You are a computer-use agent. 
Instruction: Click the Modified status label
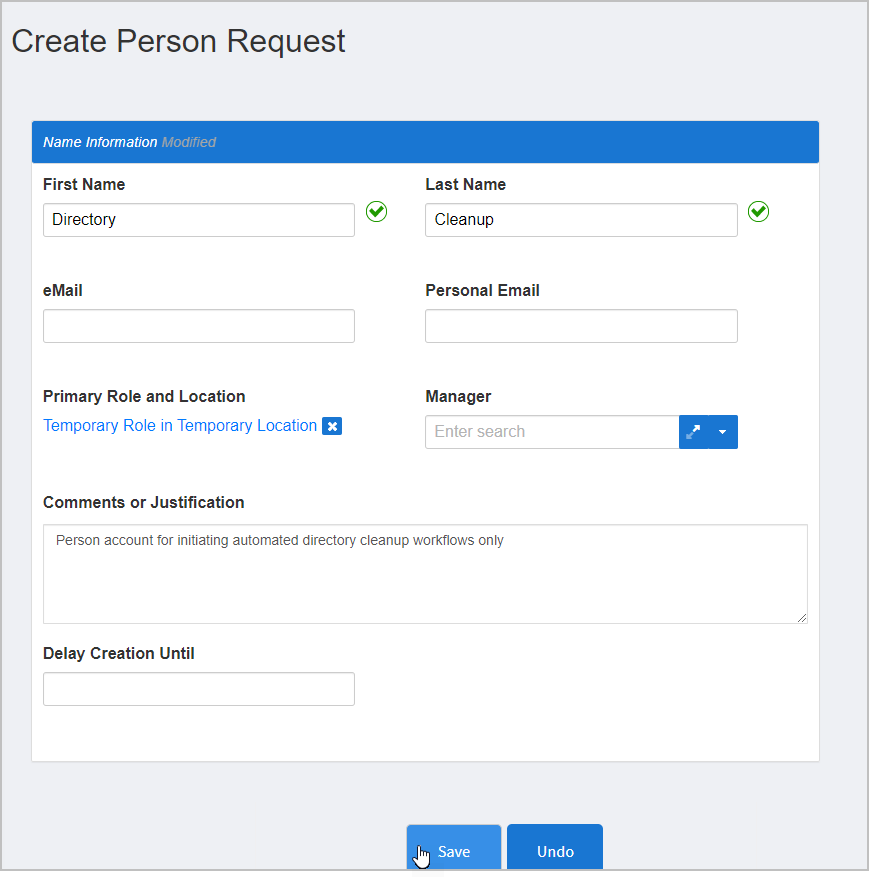[189, 142]
